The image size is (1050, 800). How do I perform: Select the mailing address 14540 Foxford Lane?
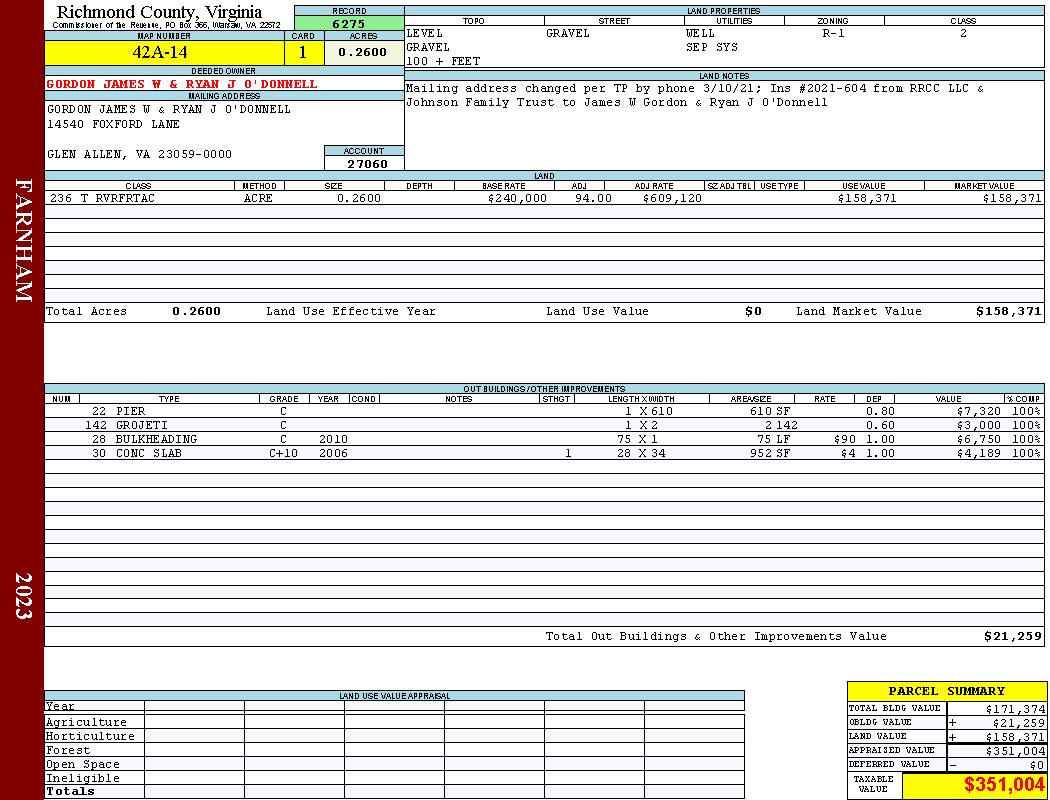click(113, 125)
